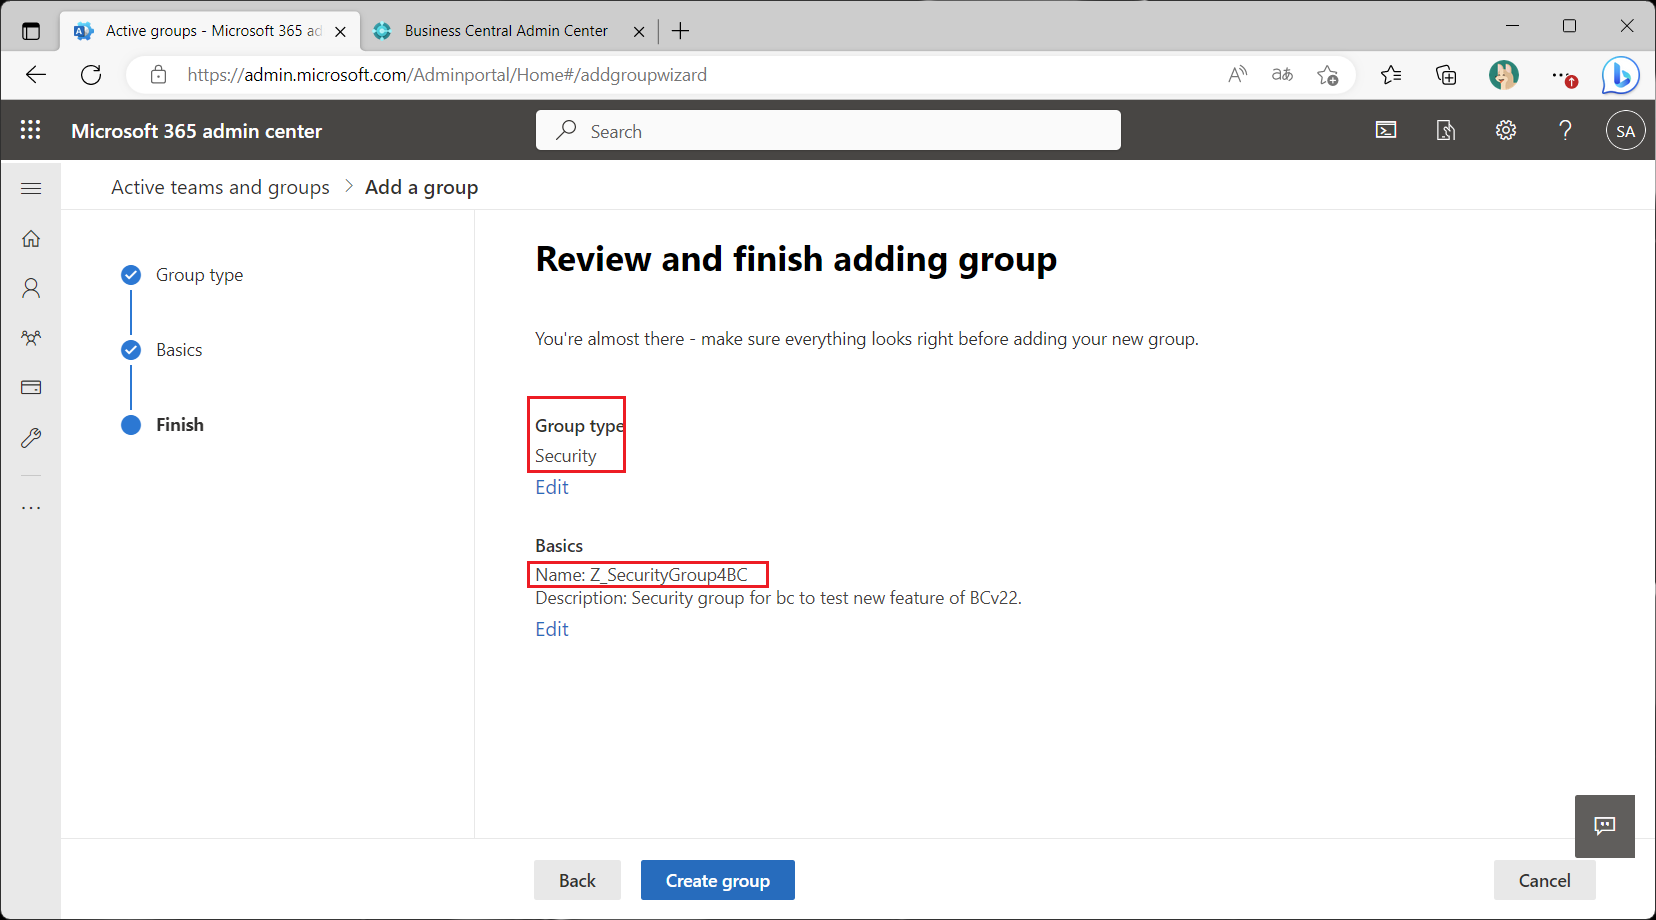Collapse the navigation with the hamburger menu
This screenshot has width=1656, height=920.
pos(31,187)
